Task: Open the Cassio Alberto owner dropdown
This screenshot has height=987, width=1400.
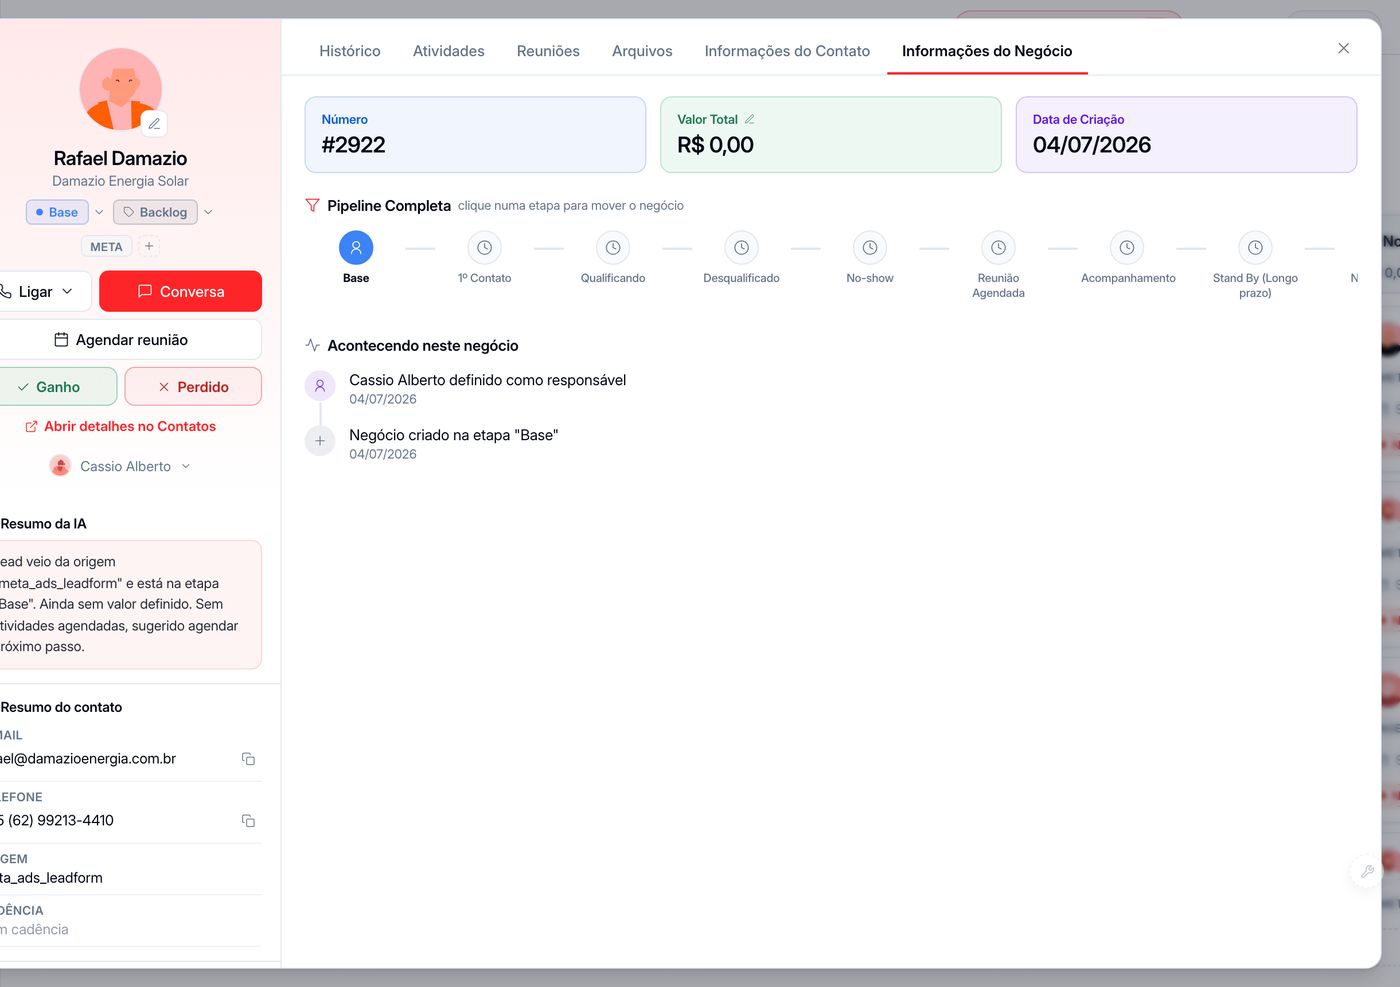Action: (120, 466)
